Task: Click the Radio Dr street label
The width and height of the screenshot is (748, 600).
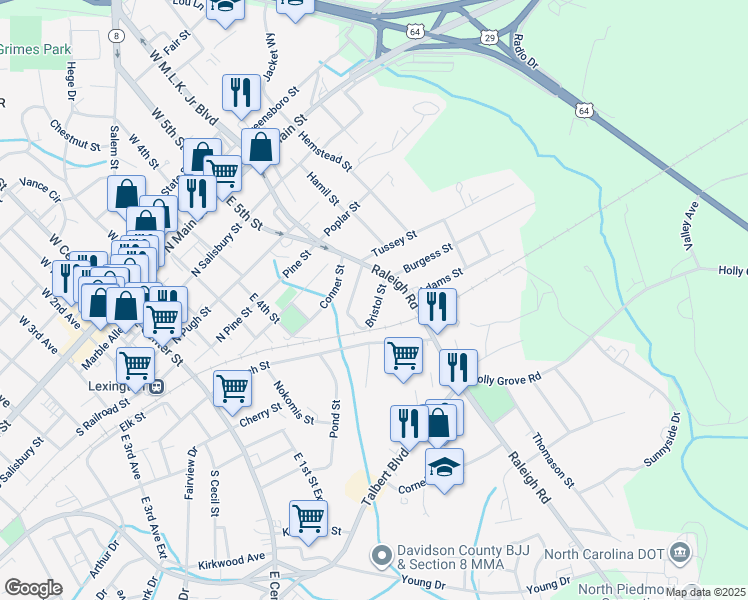Action: (x=524, y=51)
